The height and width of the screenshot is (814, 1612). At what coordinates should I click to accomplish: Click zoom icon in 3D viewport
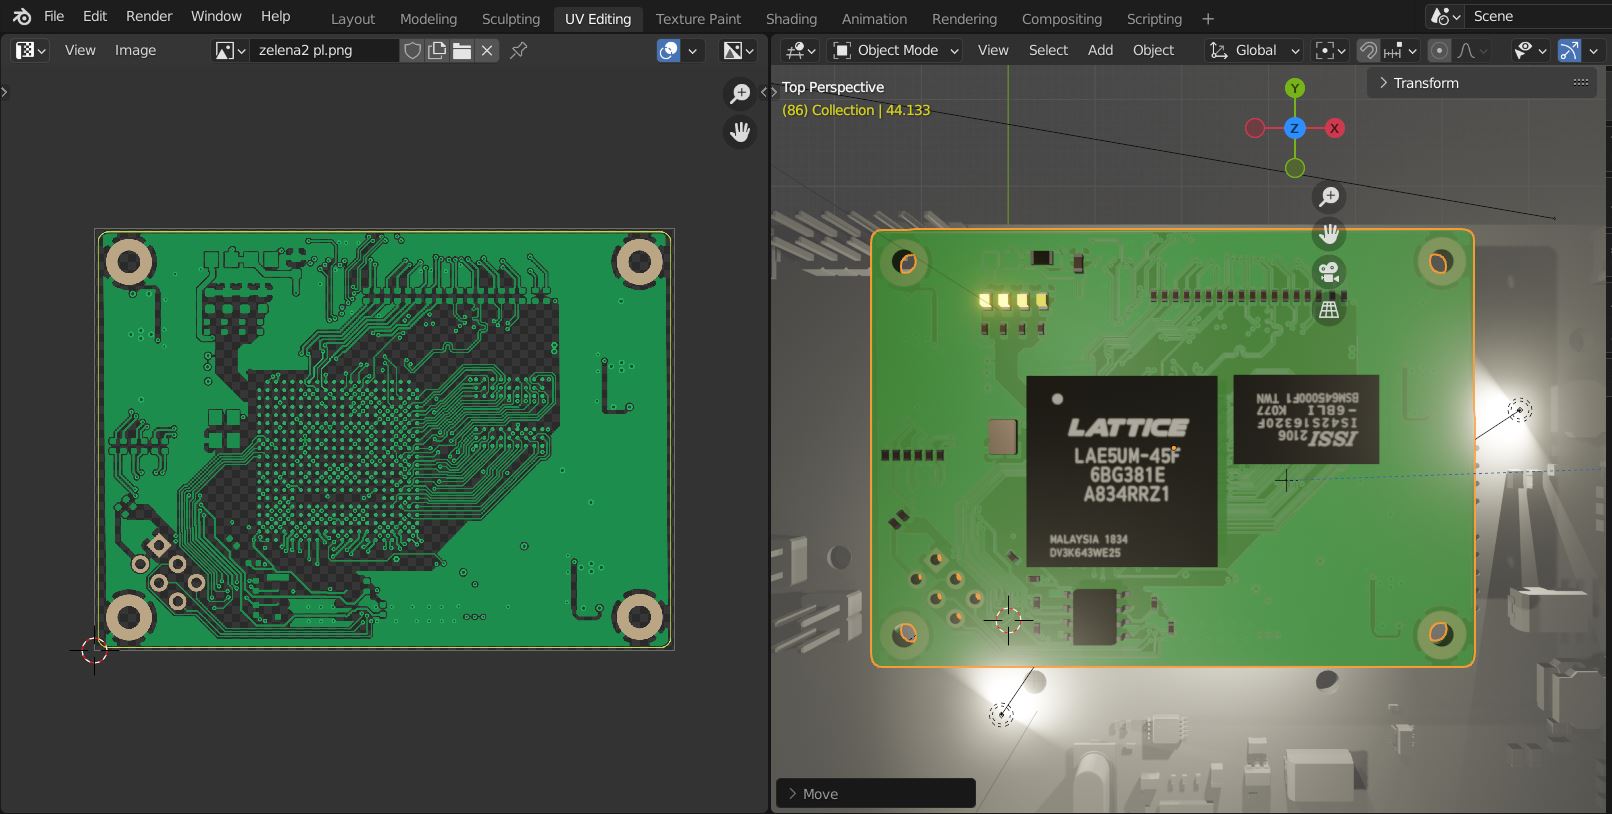1329,197
